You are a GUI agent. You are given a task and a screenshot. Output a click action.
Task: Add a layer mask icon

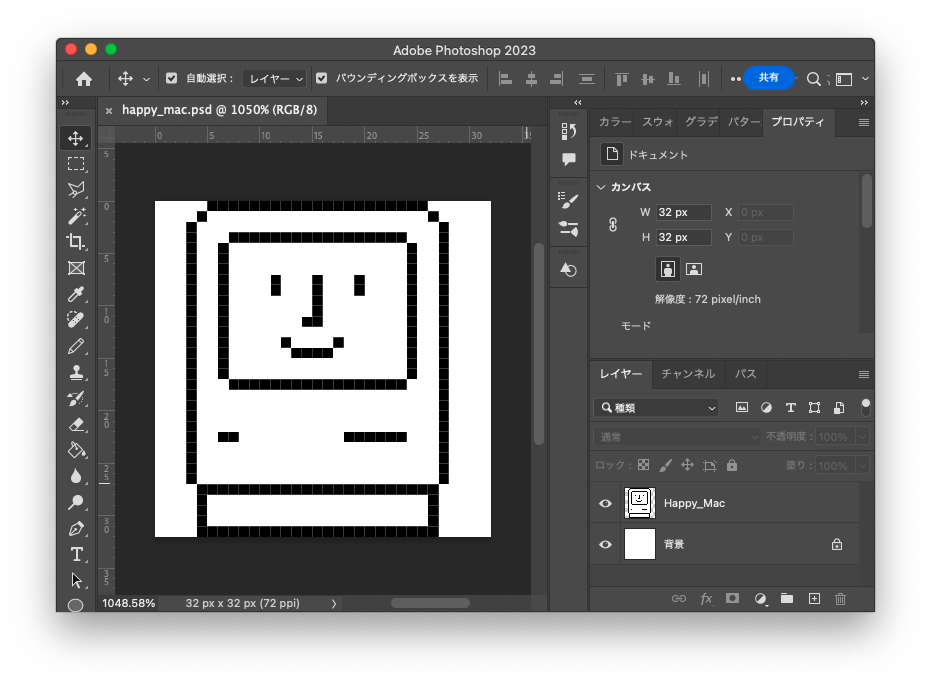click(x=733, y=598)
